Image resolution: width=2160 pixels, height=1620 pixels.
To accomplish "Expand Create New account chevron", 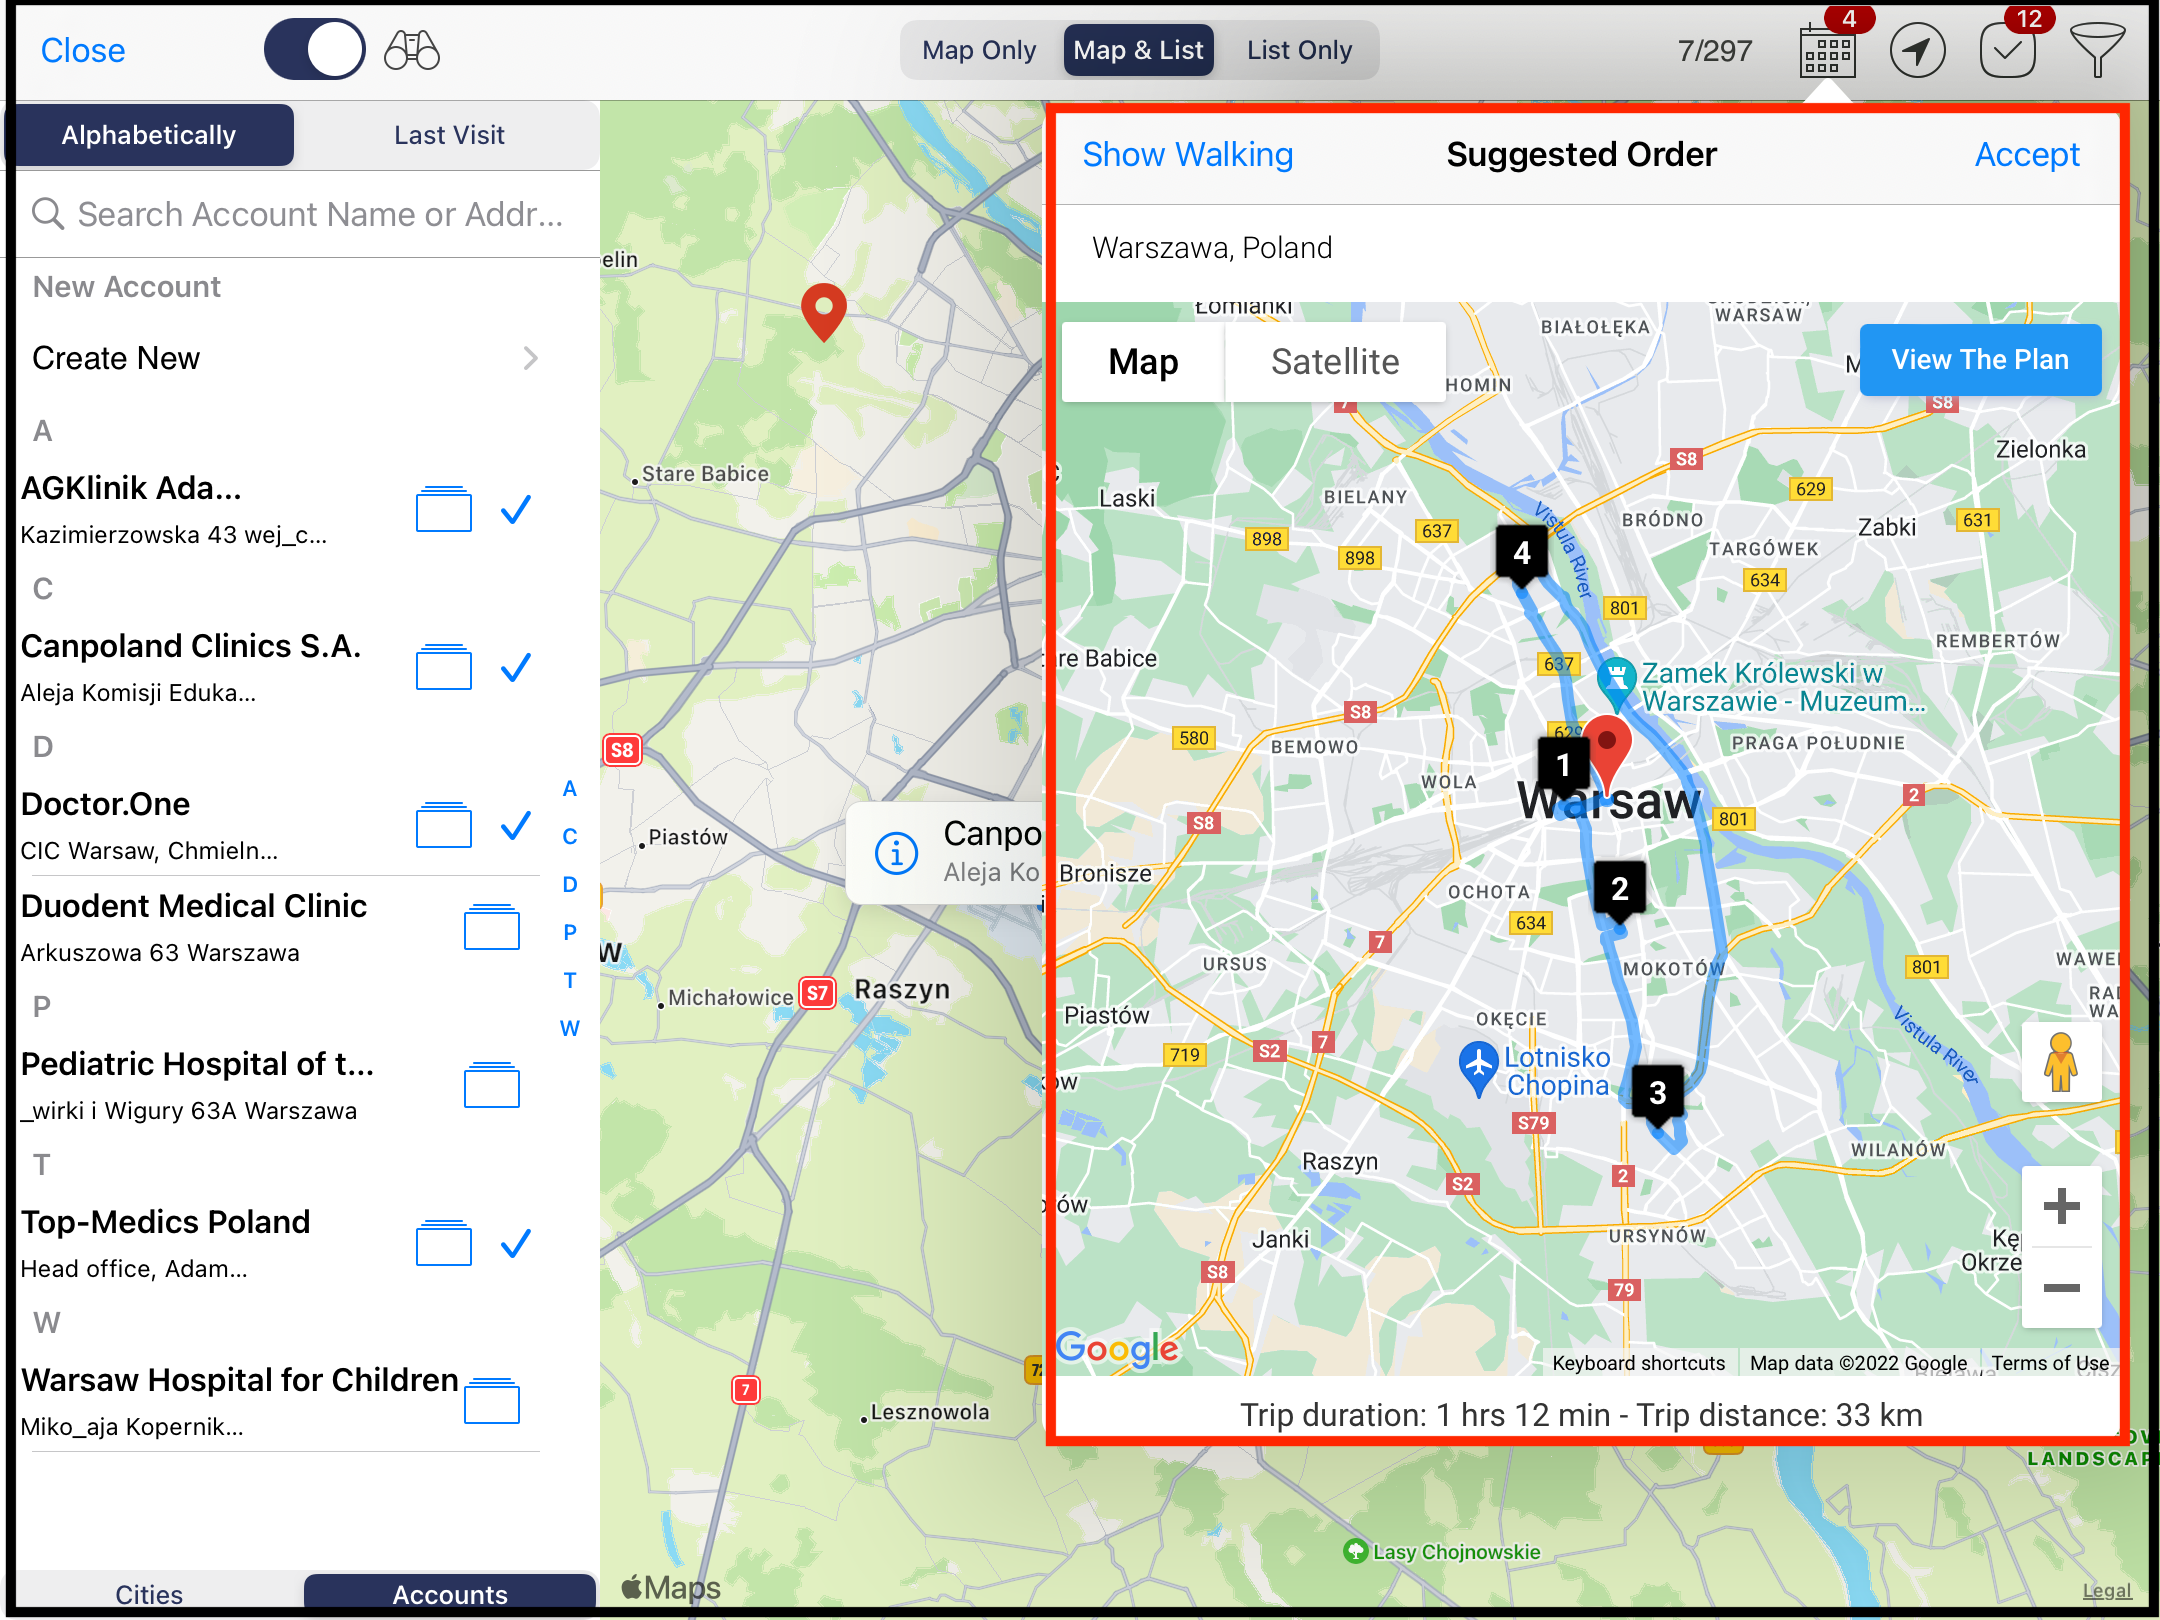I will pos(530,358).
